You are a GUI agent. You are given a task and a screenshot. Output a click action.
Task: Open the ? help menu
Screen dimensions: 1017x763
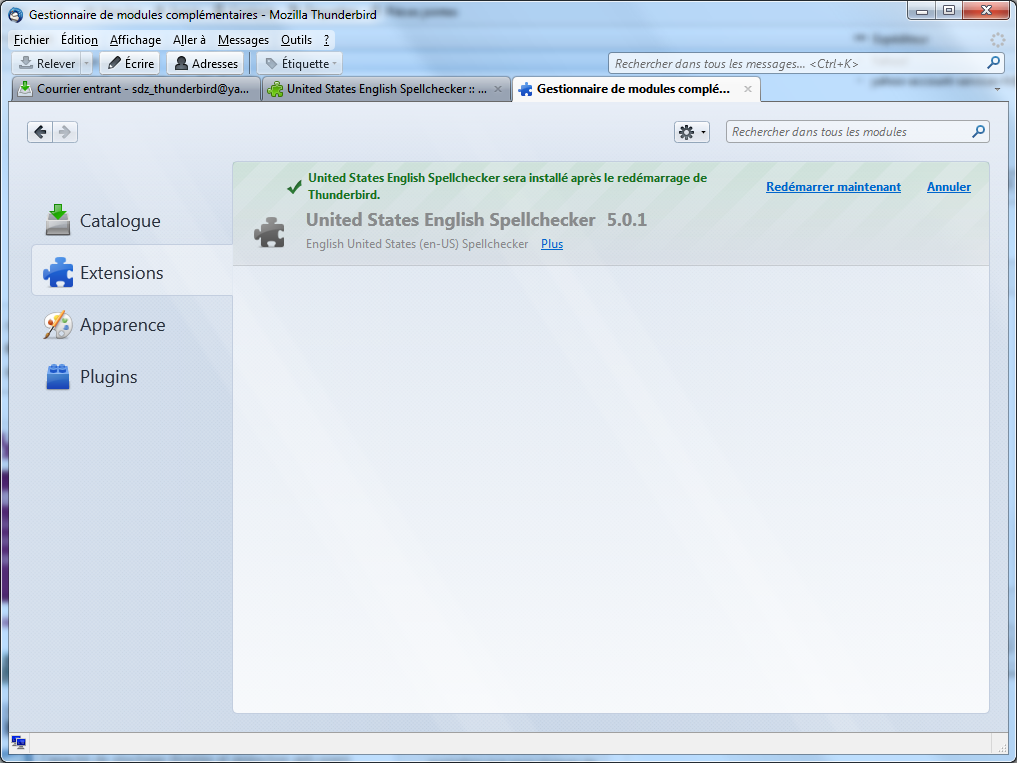326,40
